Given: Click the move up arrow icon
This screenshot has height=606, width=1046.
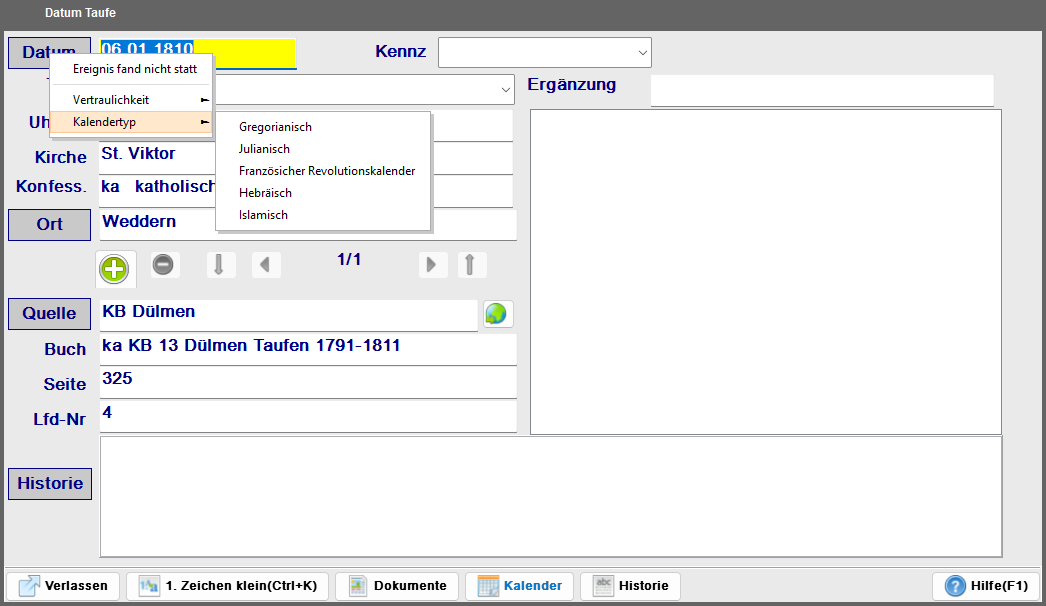Looking at the screenshot, I should click(x=472, y=265).
